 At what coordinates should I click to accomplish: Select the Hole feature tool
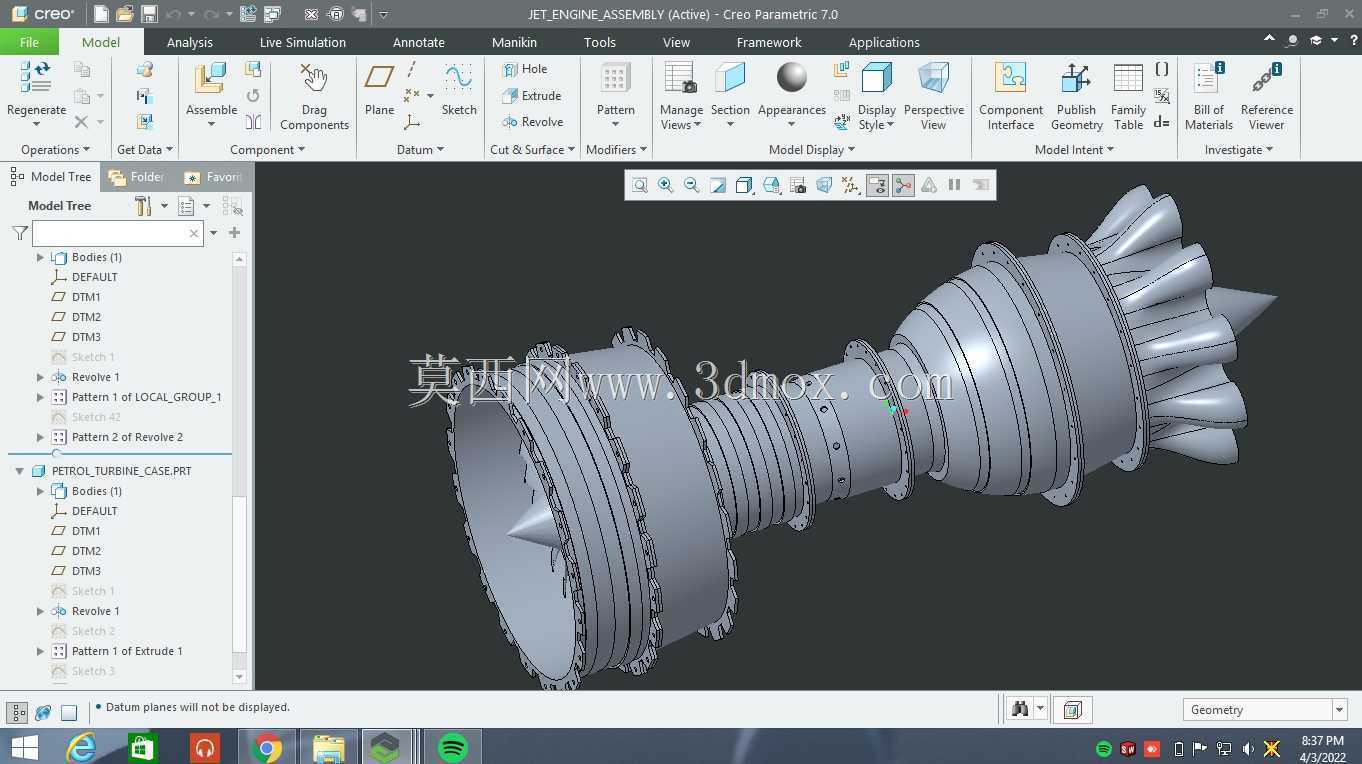point(524,69)
